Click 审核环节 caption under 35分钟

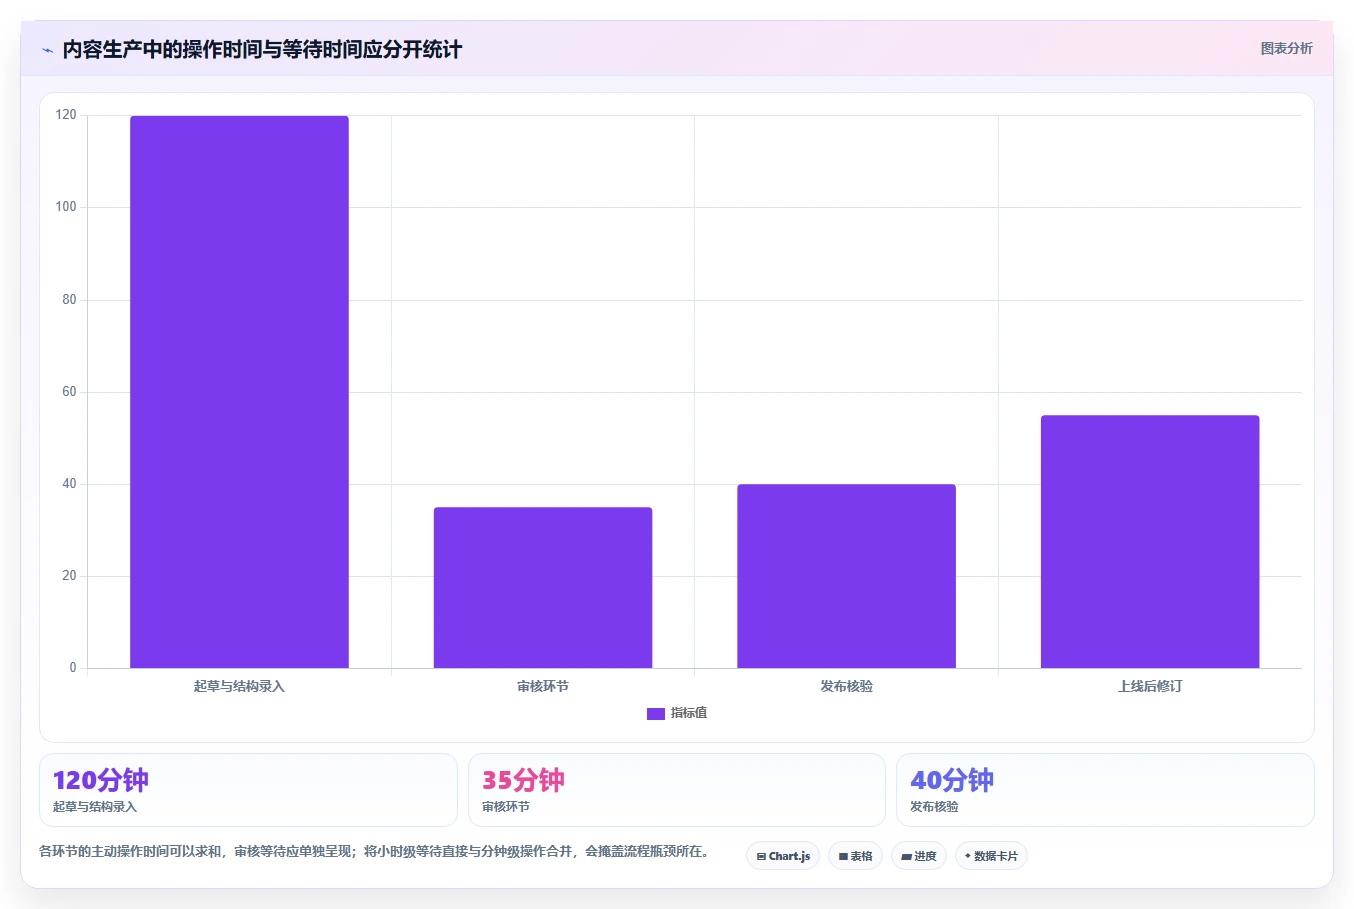(x=506, y=807)
